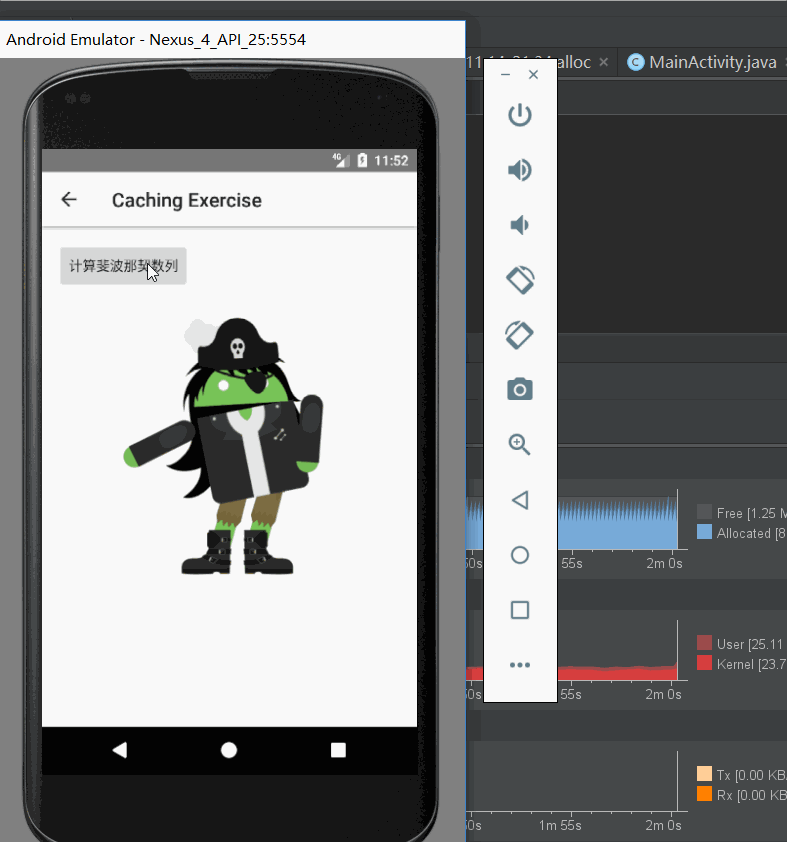Close the alloc file tab
787x842 pixels.
click(x=603, y=62)
